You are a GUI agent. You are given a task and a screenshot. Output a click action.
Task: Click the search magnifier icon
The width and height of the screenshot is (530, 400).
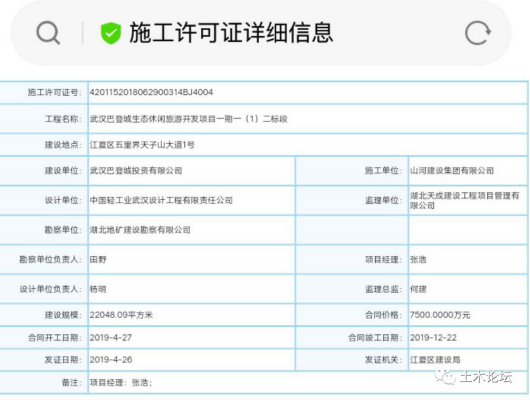tap(48, 33)
